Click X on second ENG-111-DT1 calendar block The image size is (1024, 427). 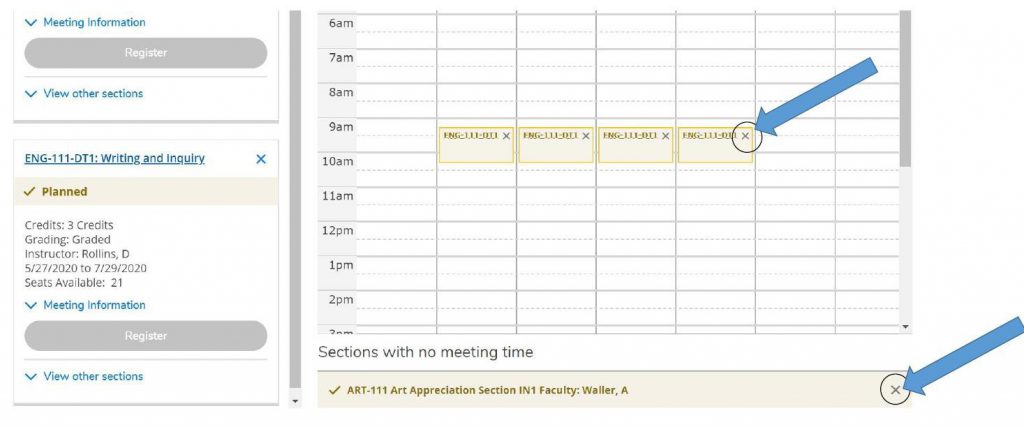pos(586,136)
